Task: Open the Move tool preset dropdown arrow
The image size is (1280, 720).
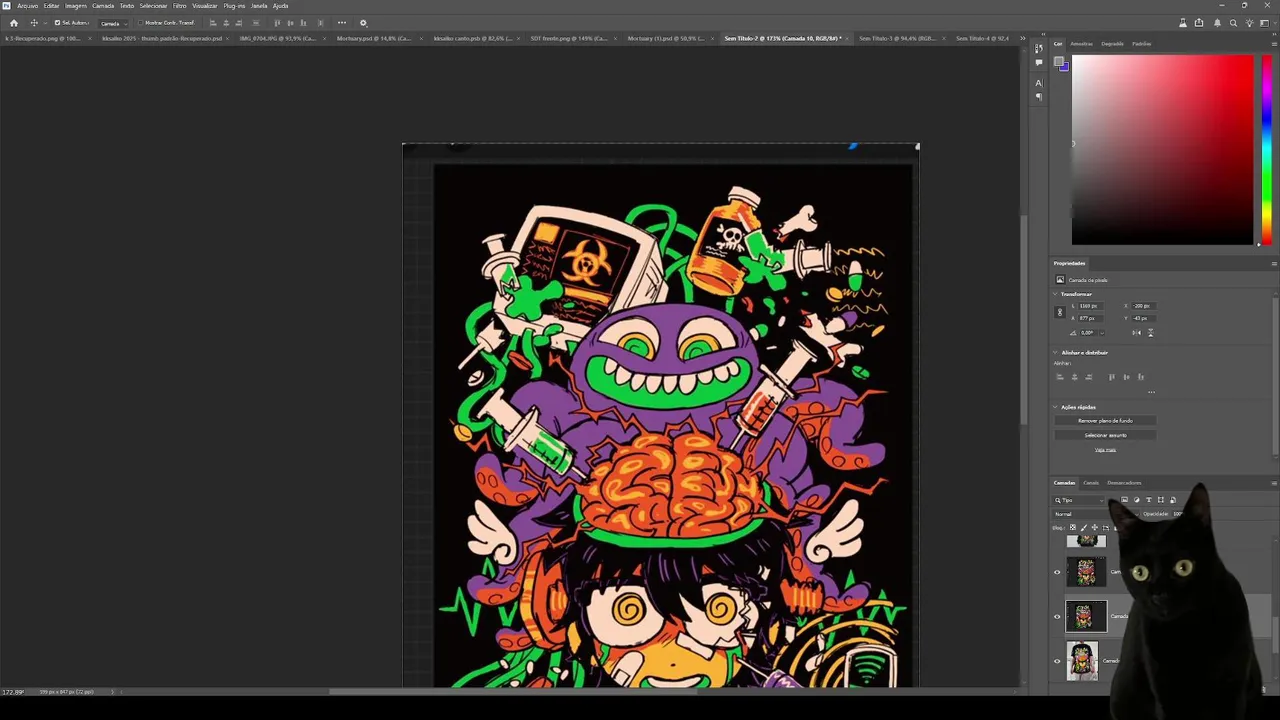Action: pos(46,23)
